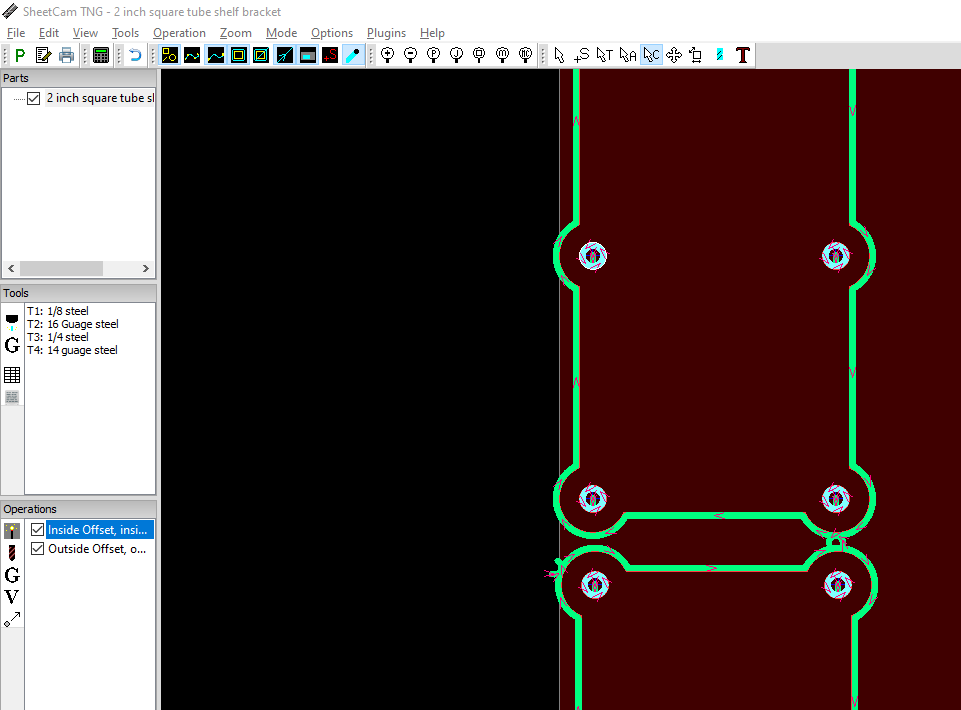Screen dimensions: 961x710
Task: Click the cyan striped toolbar icon
Action: (720, 55)
